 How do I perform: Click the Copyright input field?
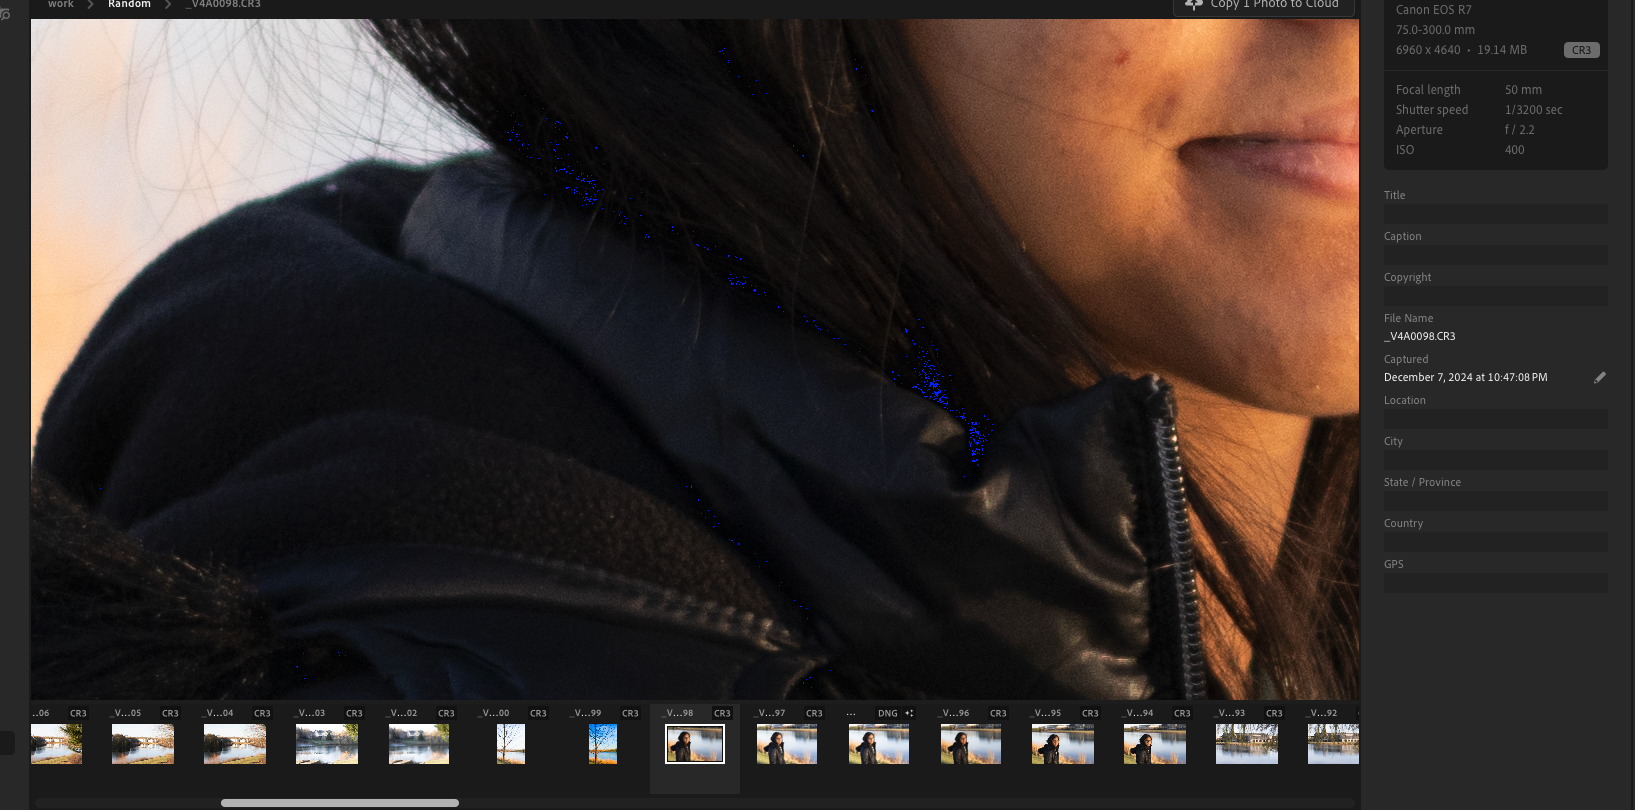tap(1495, 296)
